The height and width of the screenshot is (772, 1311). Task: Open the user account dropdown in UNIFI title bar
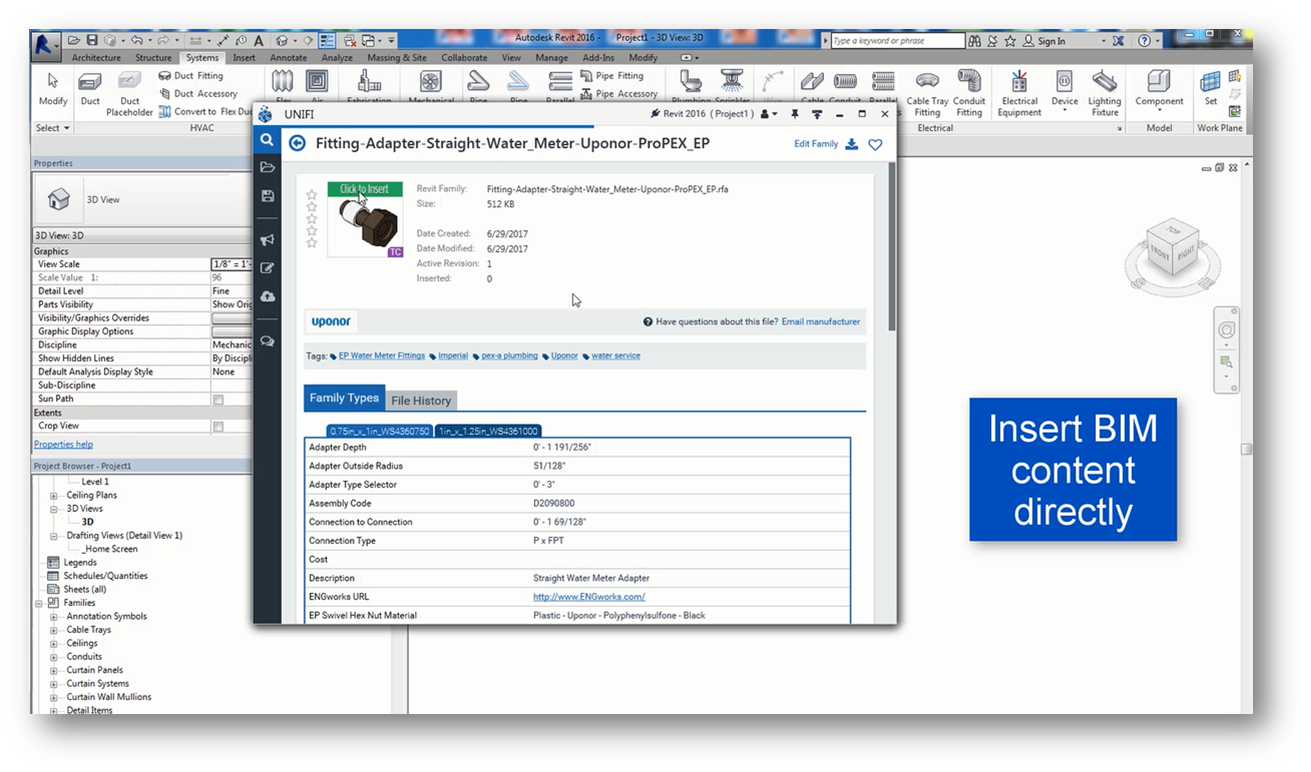(x=770, y=114)
